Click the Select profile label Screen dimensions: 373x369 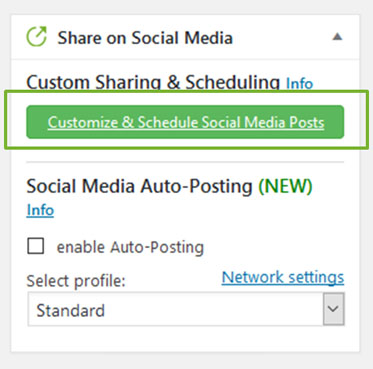click(x=76, y=281)
